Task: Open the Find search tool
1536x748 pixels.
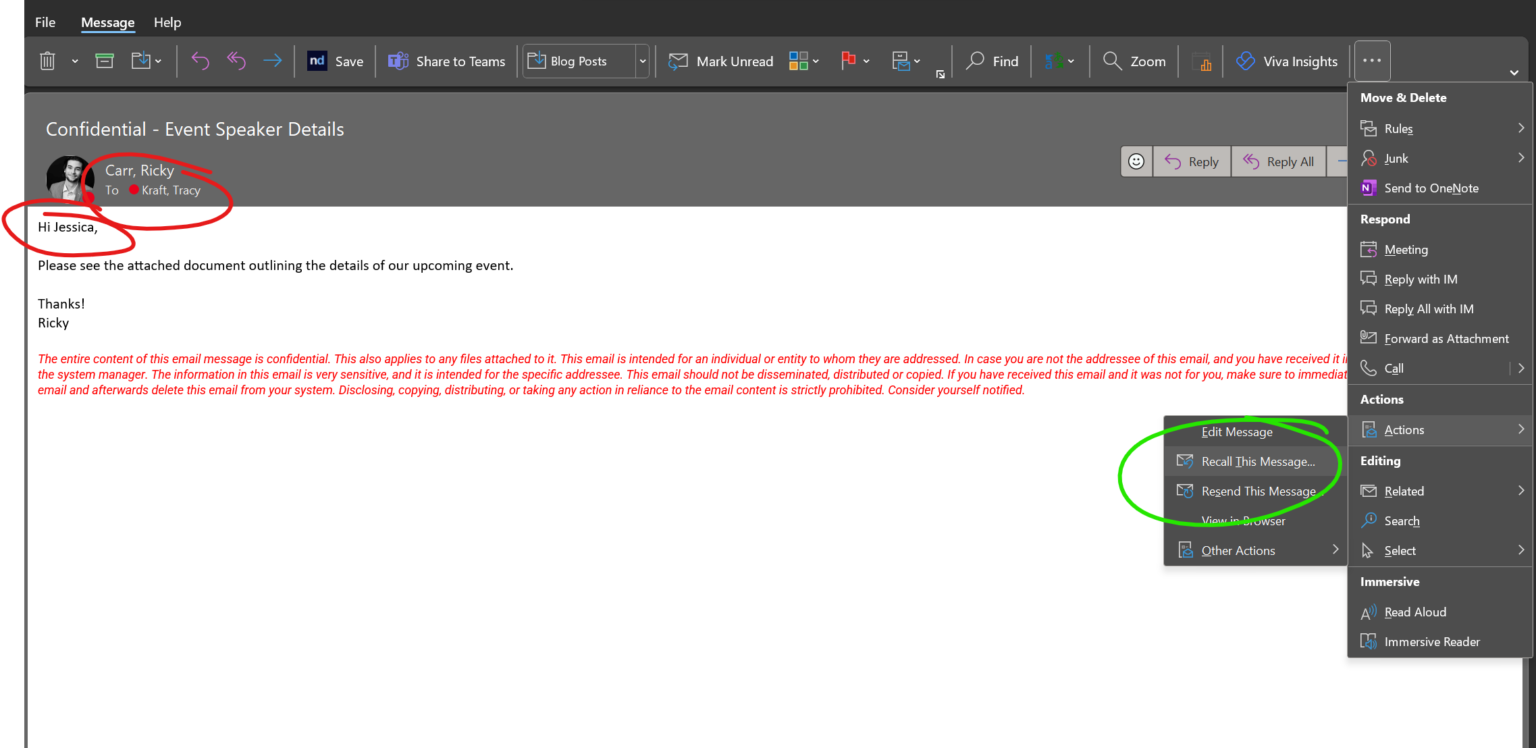Action: [x=991, y=61]
